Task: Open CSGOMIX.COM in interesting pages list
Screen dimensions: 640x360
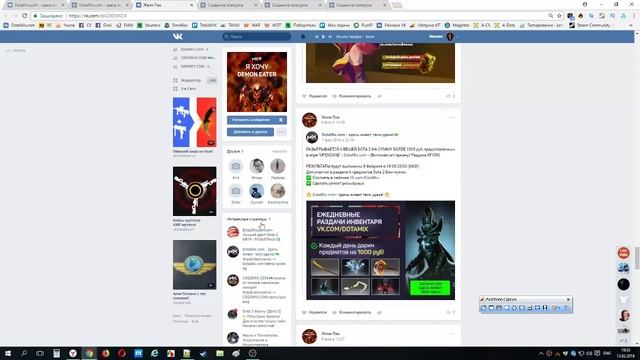Action: [255, 278]
